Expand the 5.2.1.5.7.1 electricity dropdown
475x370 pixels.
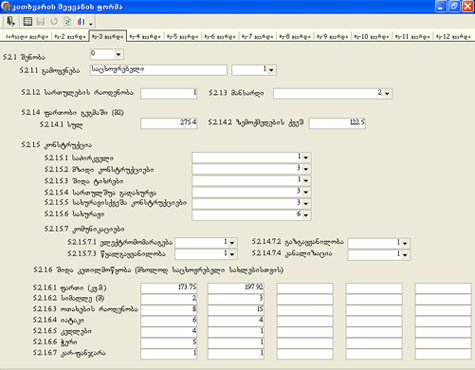(x=232, y=243)
